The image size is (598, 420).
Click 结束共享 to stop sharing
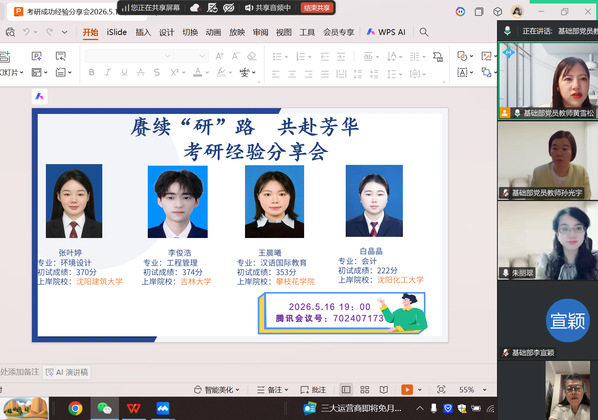(x=317, y=8)
